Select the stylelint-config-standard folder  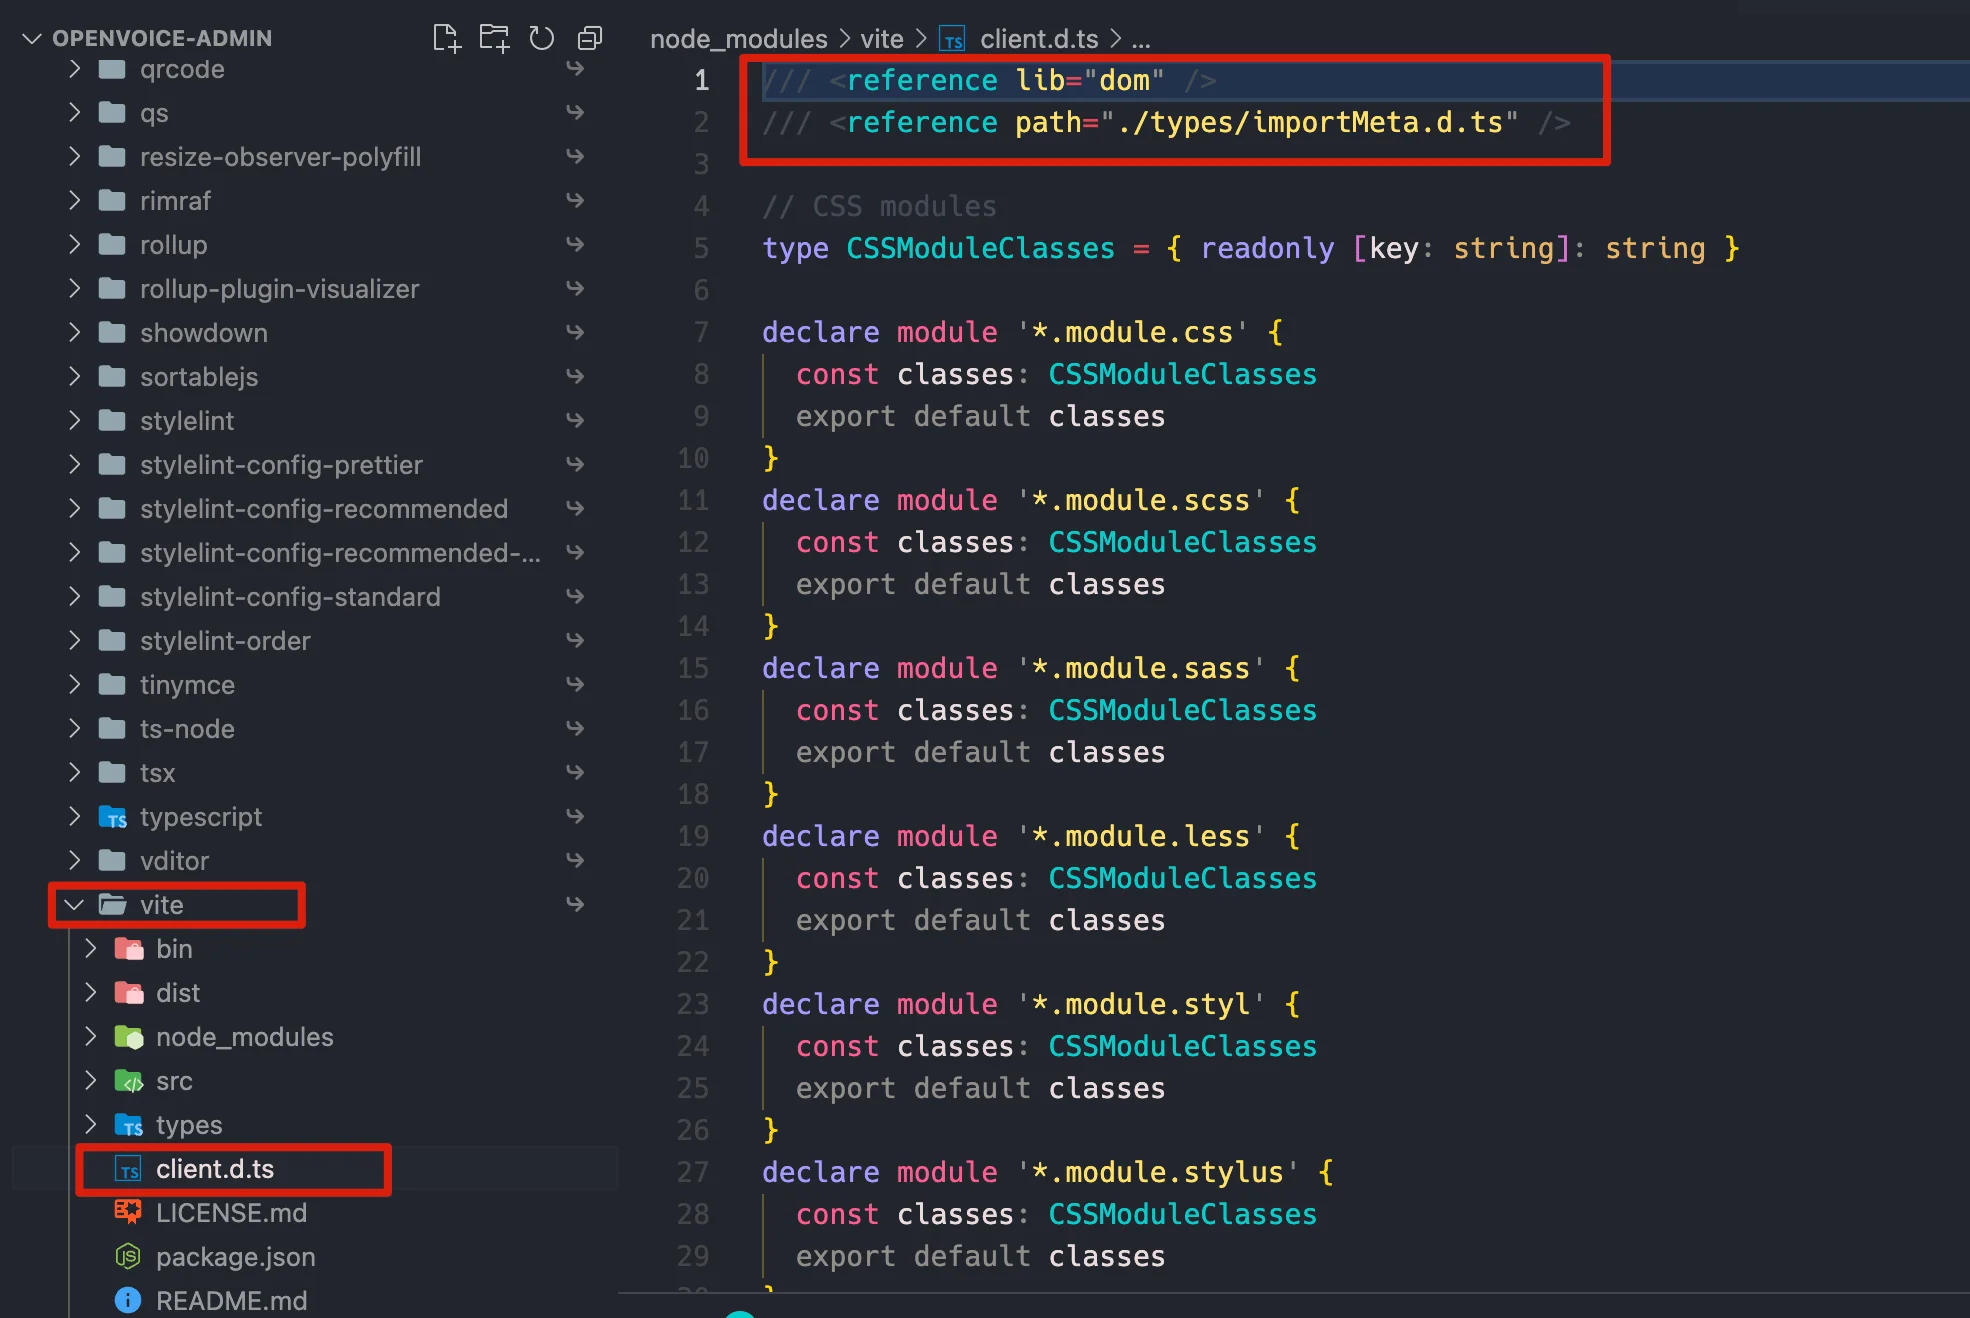pos(290,597)
